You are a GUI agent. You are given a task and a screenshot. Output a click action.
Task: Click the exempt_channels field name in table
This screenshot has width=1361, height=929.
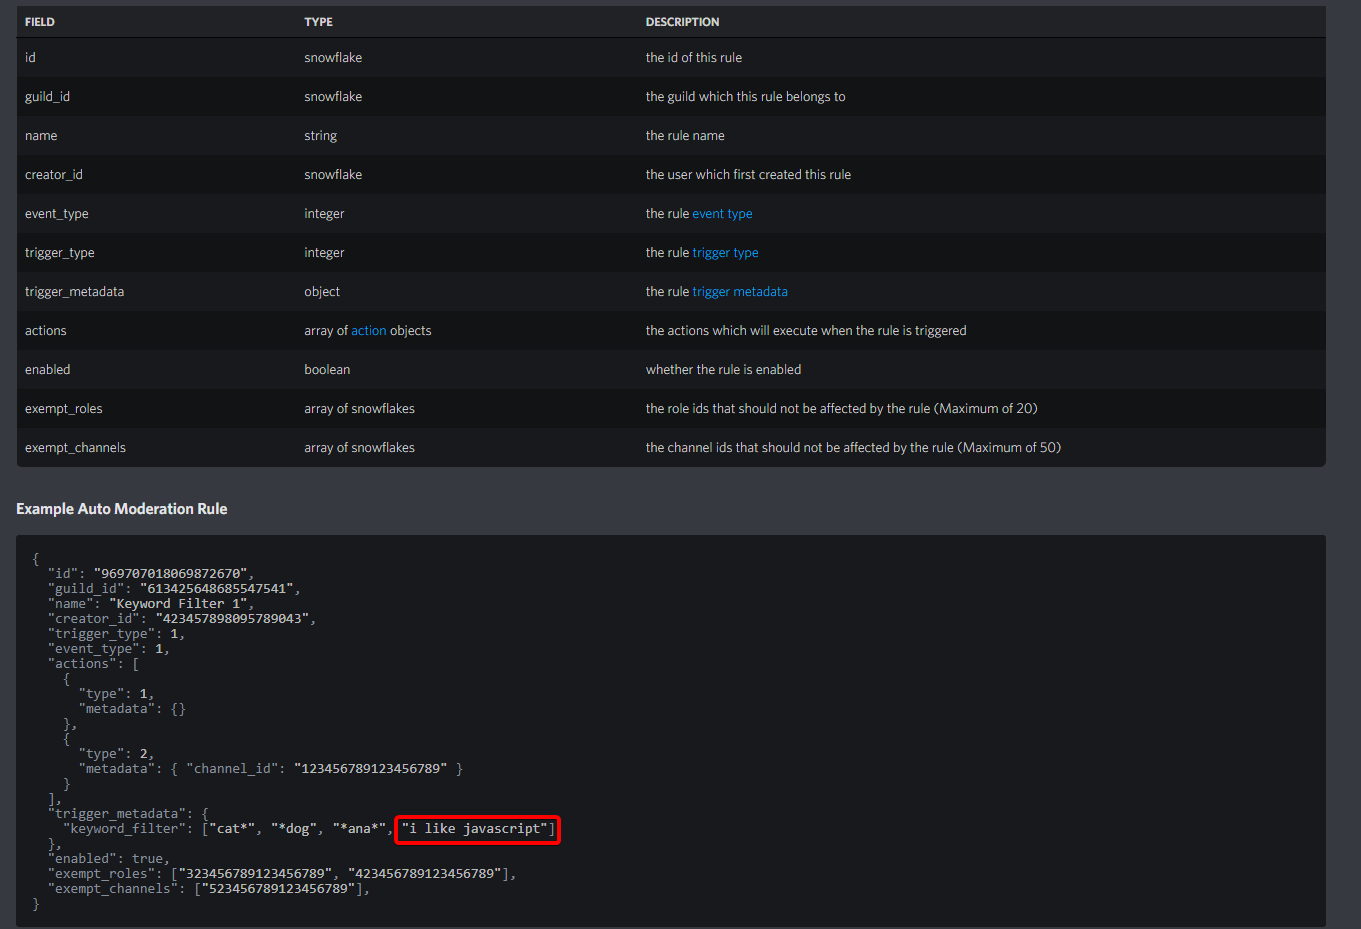click(75, 448)
